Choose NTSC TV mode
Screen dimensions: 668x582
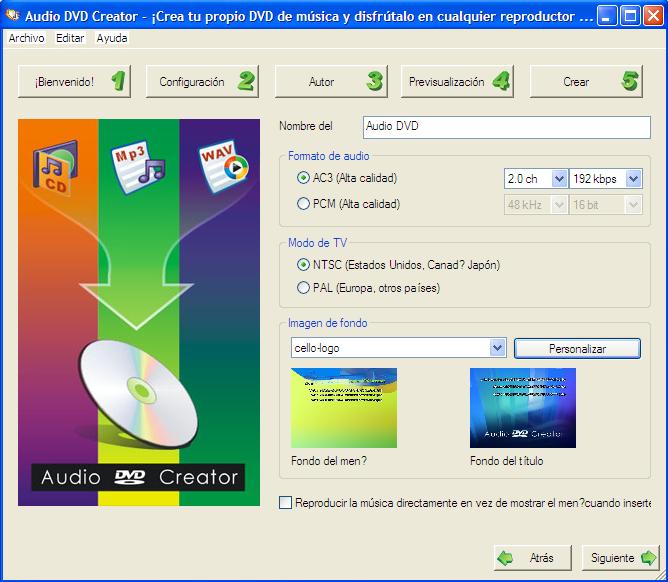pos(303,265)
